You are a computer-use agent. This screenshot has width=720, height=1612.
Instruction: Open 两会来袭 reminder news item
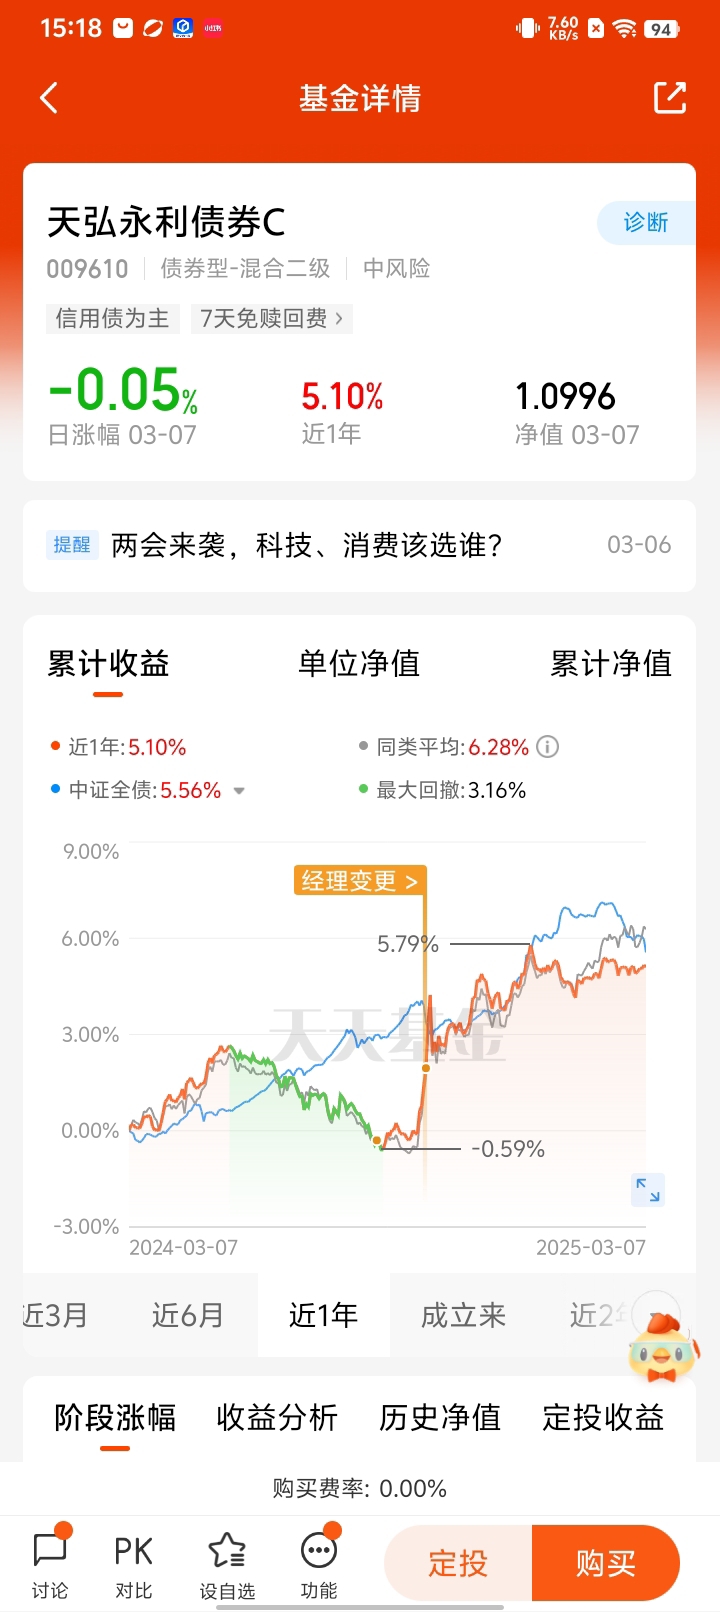(x=359, y=546)
